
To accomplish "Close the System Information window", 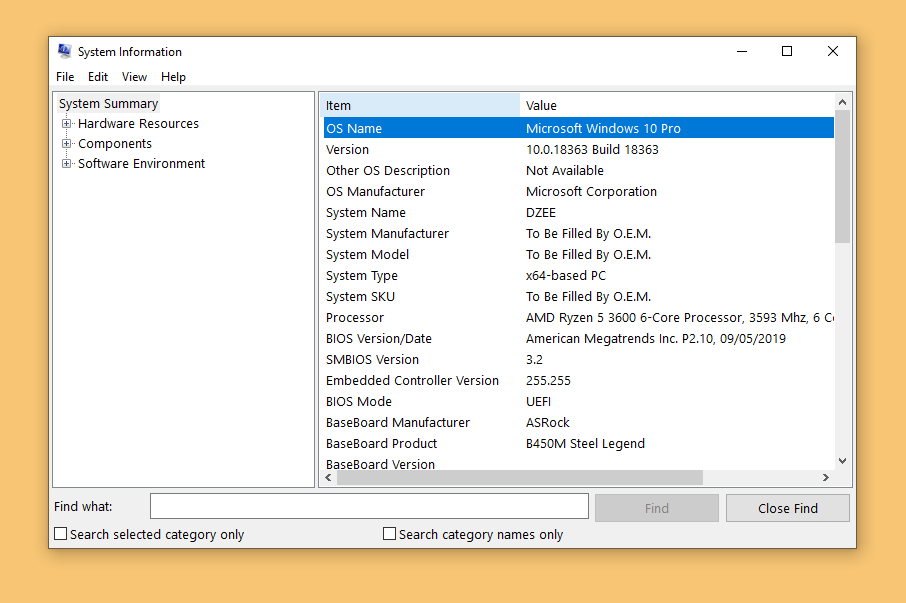I will point(833,51).
